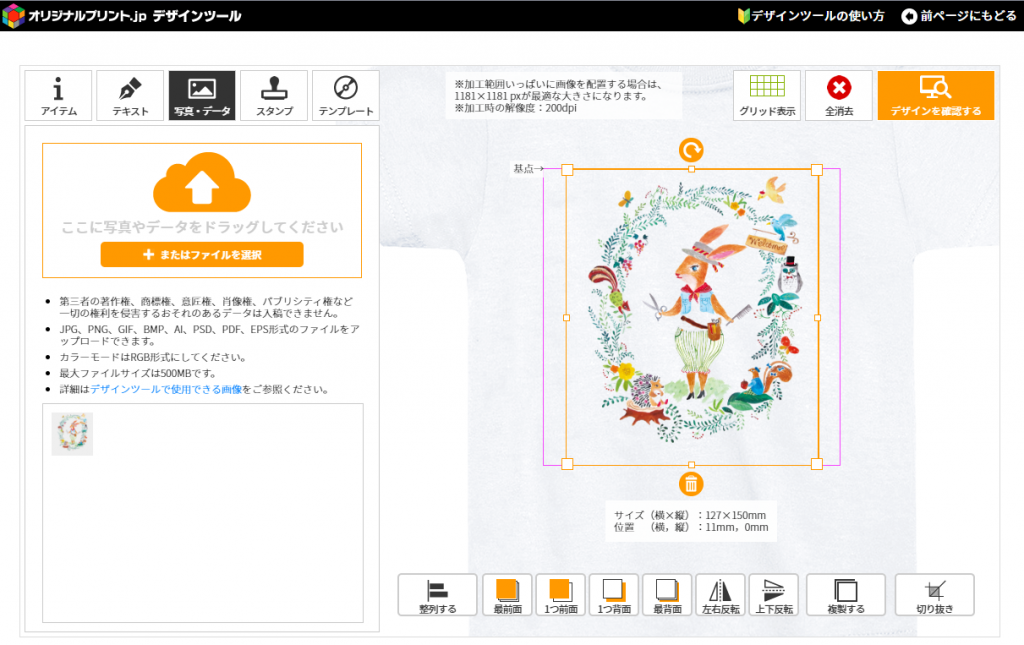Image resolution: width=1024 pixels, height=645 pixels.
Task: Click the 整列する align button
Action: pyautogui.click(x=438, y=595)
